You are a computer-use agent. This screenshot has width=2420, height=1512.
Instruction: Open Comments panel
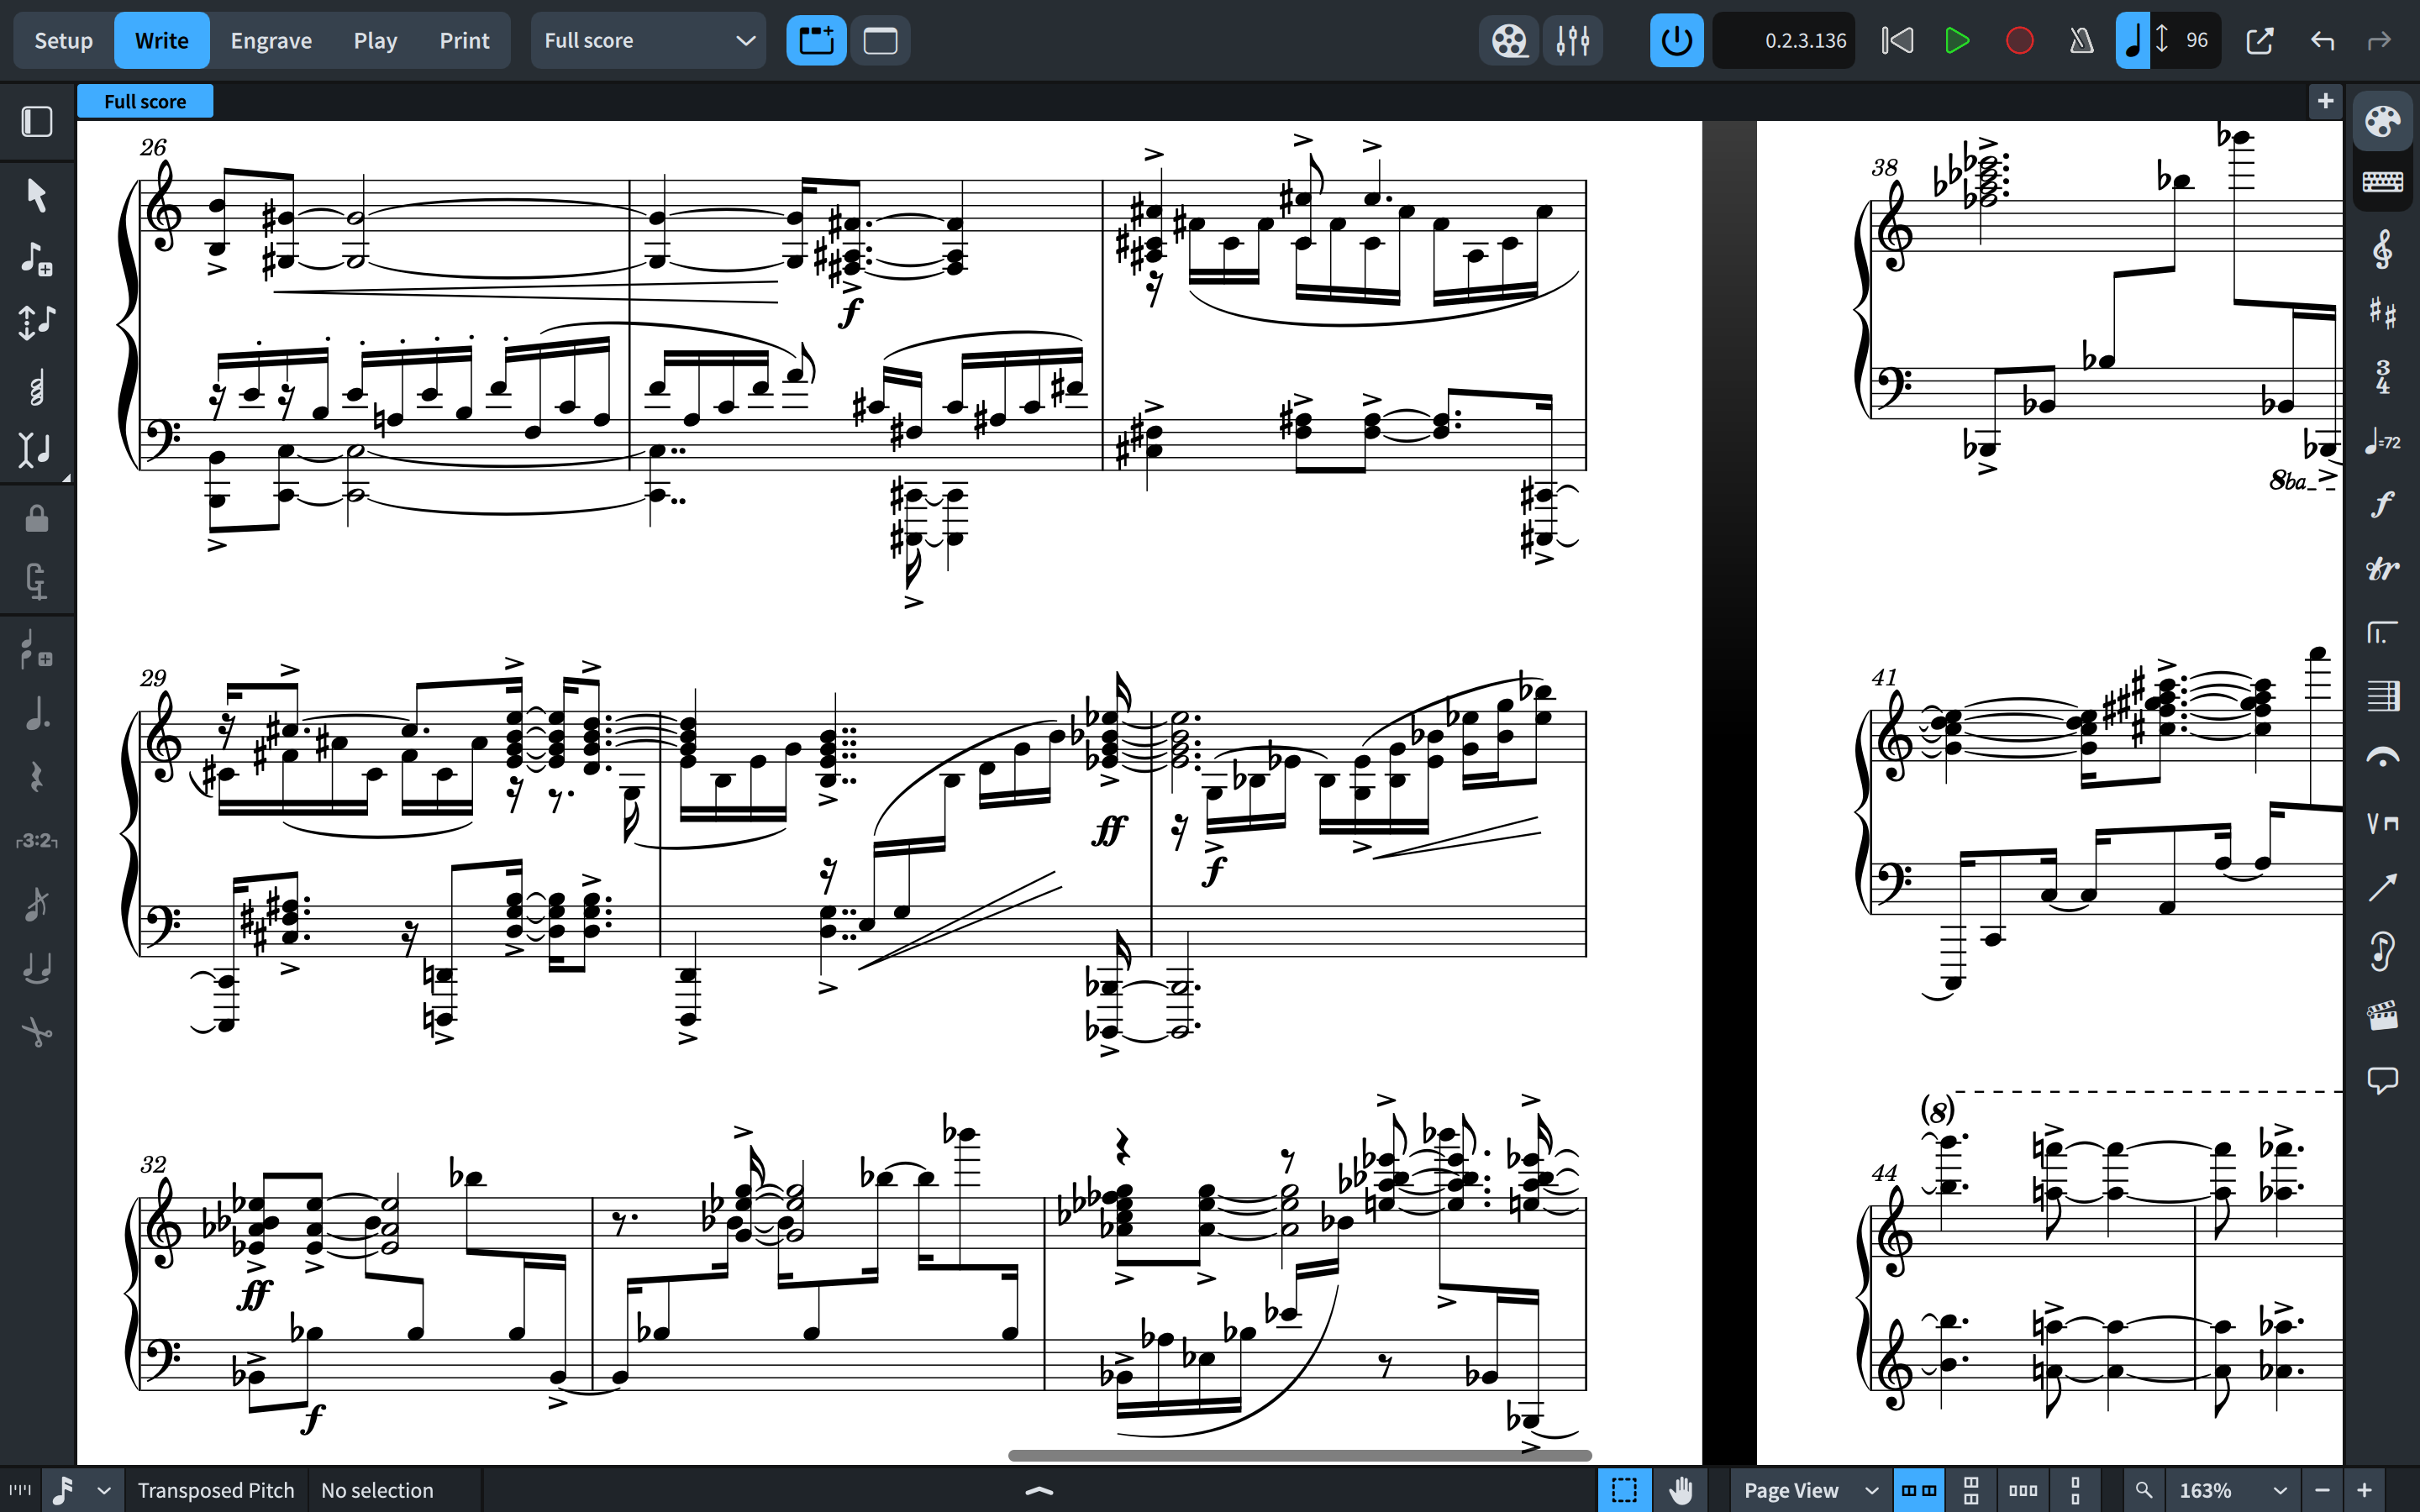[x=2382, y=1079]
